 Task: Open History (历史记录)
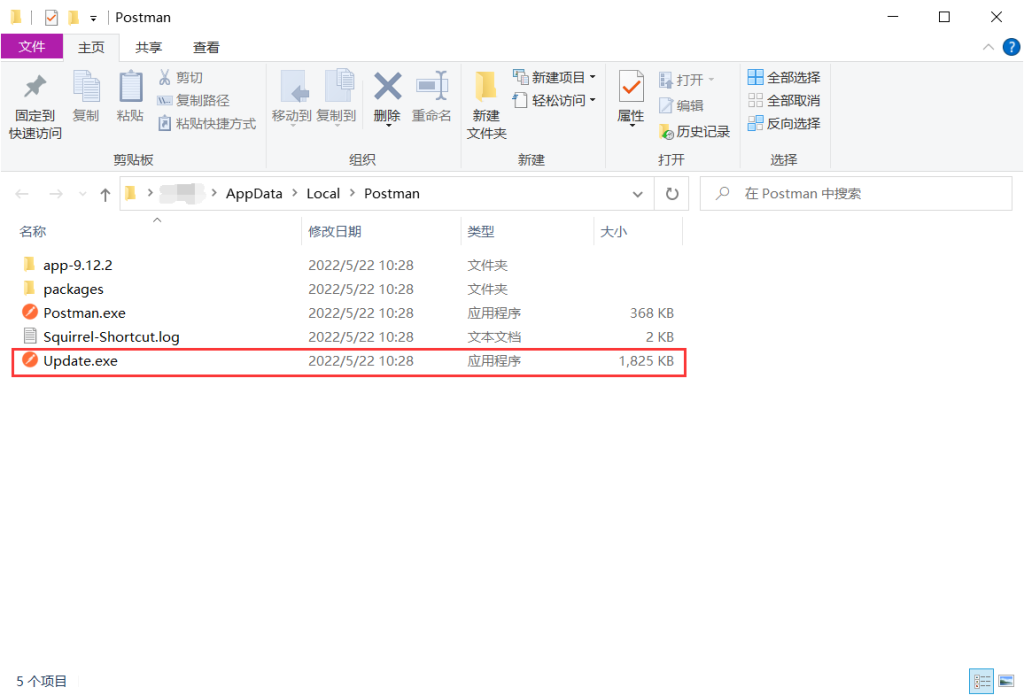(x=694, y=132)
